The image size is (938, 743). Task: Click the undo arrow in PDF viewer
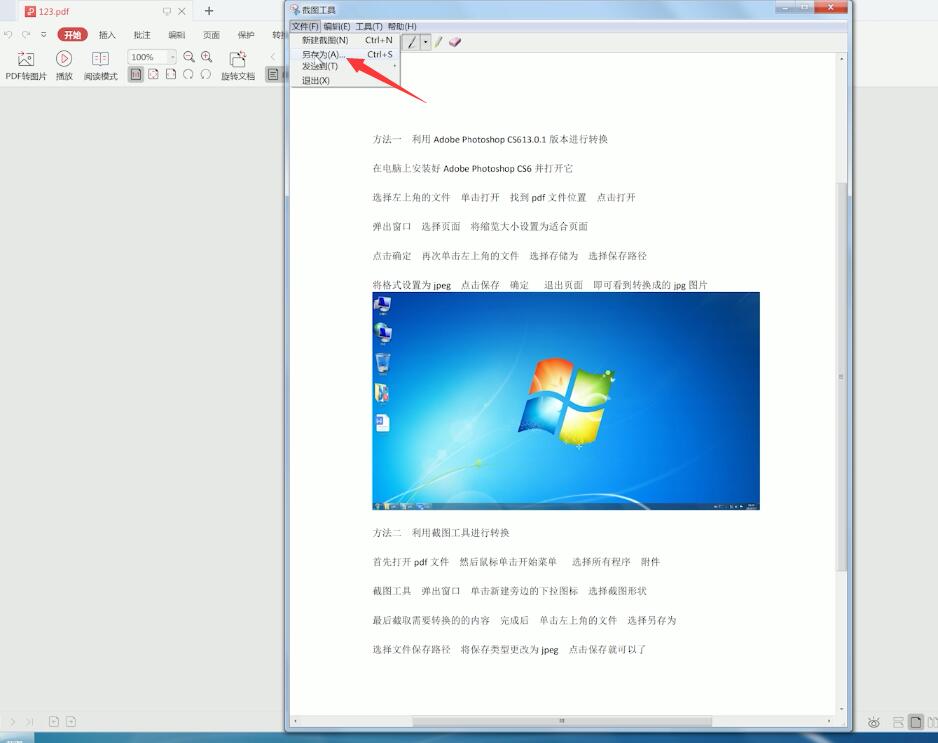point(8,35)
